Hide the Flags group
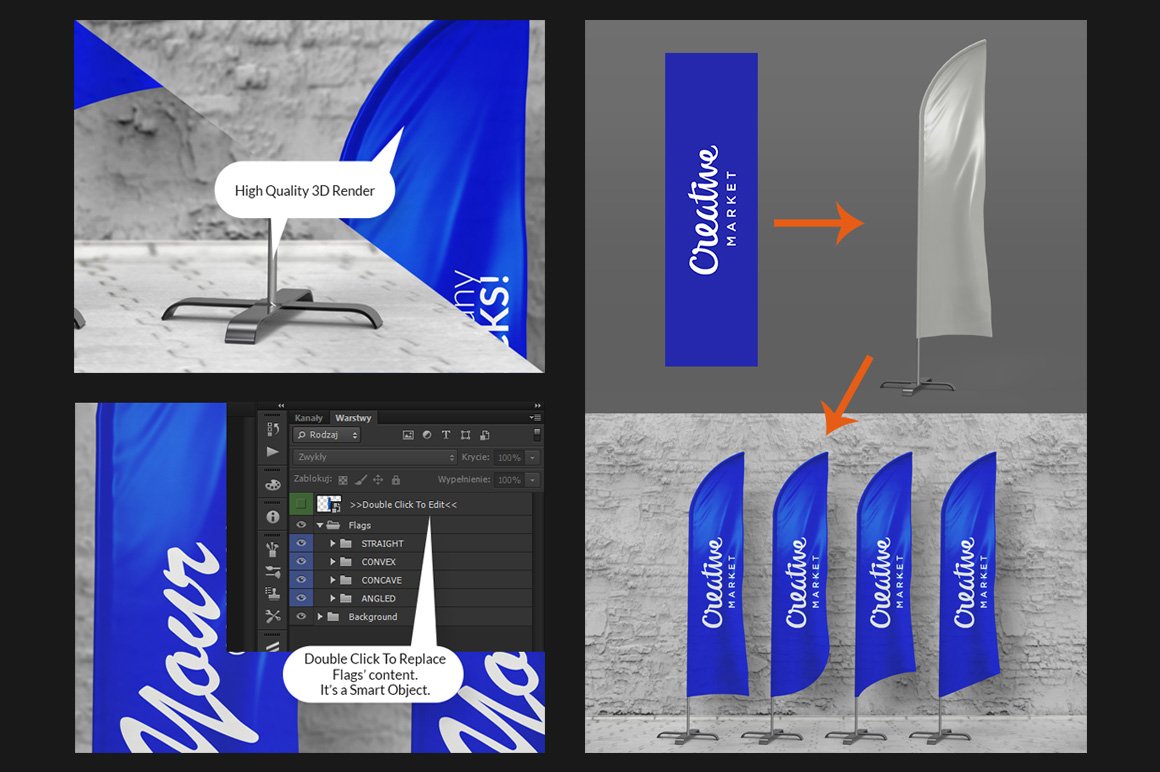This screenshot has width=1160, height=772. click(301, 525)
